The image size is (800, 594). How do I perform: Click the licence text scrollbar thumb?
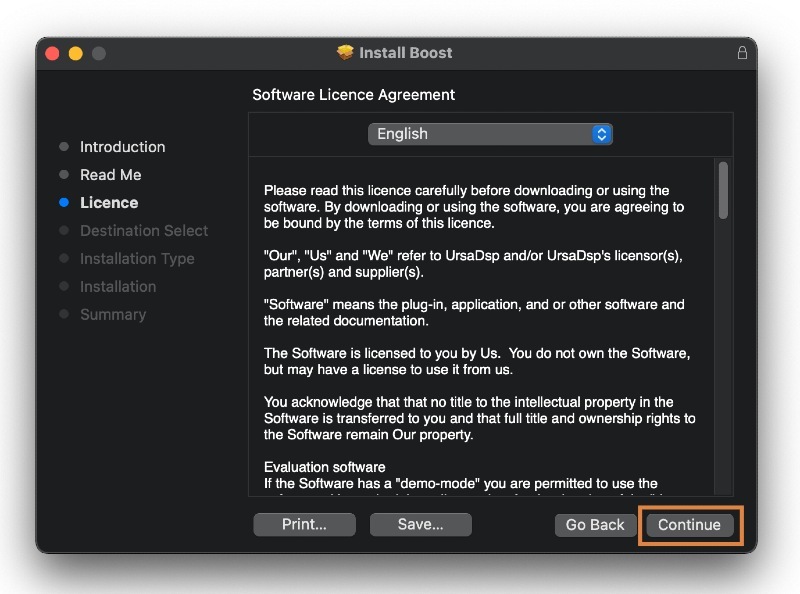tap(723, 190)
